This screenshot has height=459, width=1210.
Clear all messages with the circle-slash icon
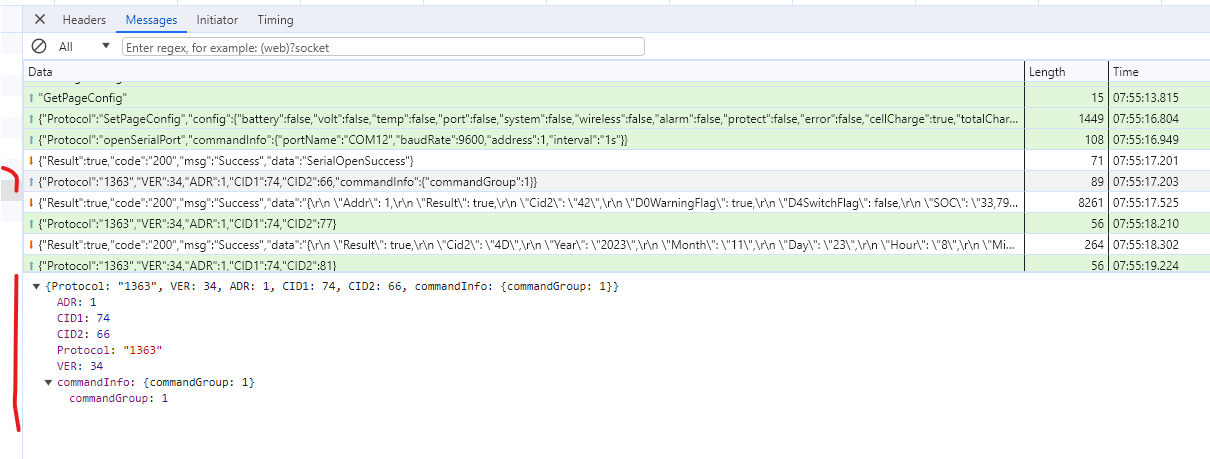tap(39, 46)
